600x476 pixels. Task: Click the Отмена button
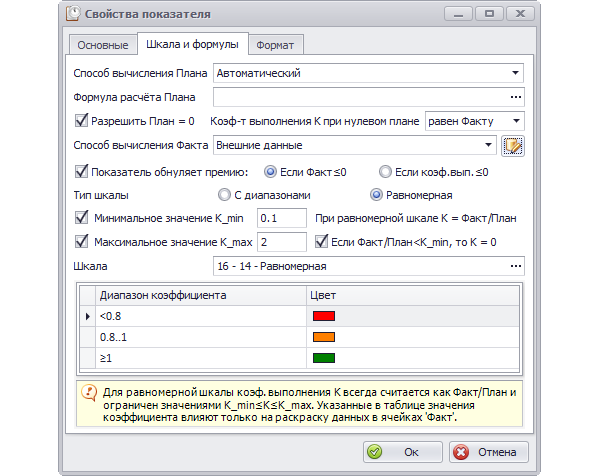pos(489,452)
